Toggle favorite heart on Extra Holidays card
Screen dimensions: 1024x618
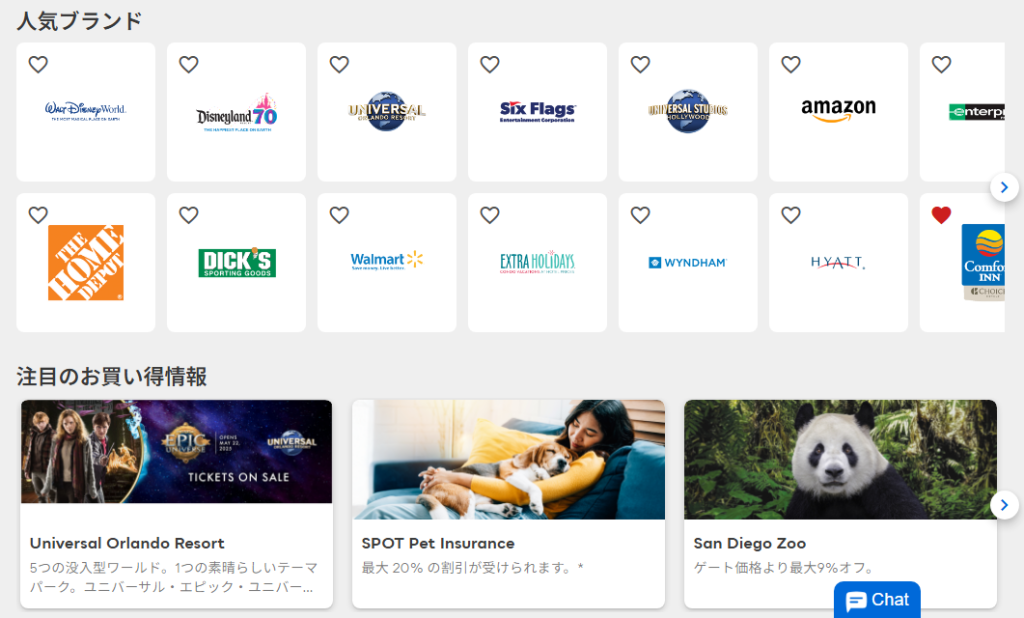490,215
